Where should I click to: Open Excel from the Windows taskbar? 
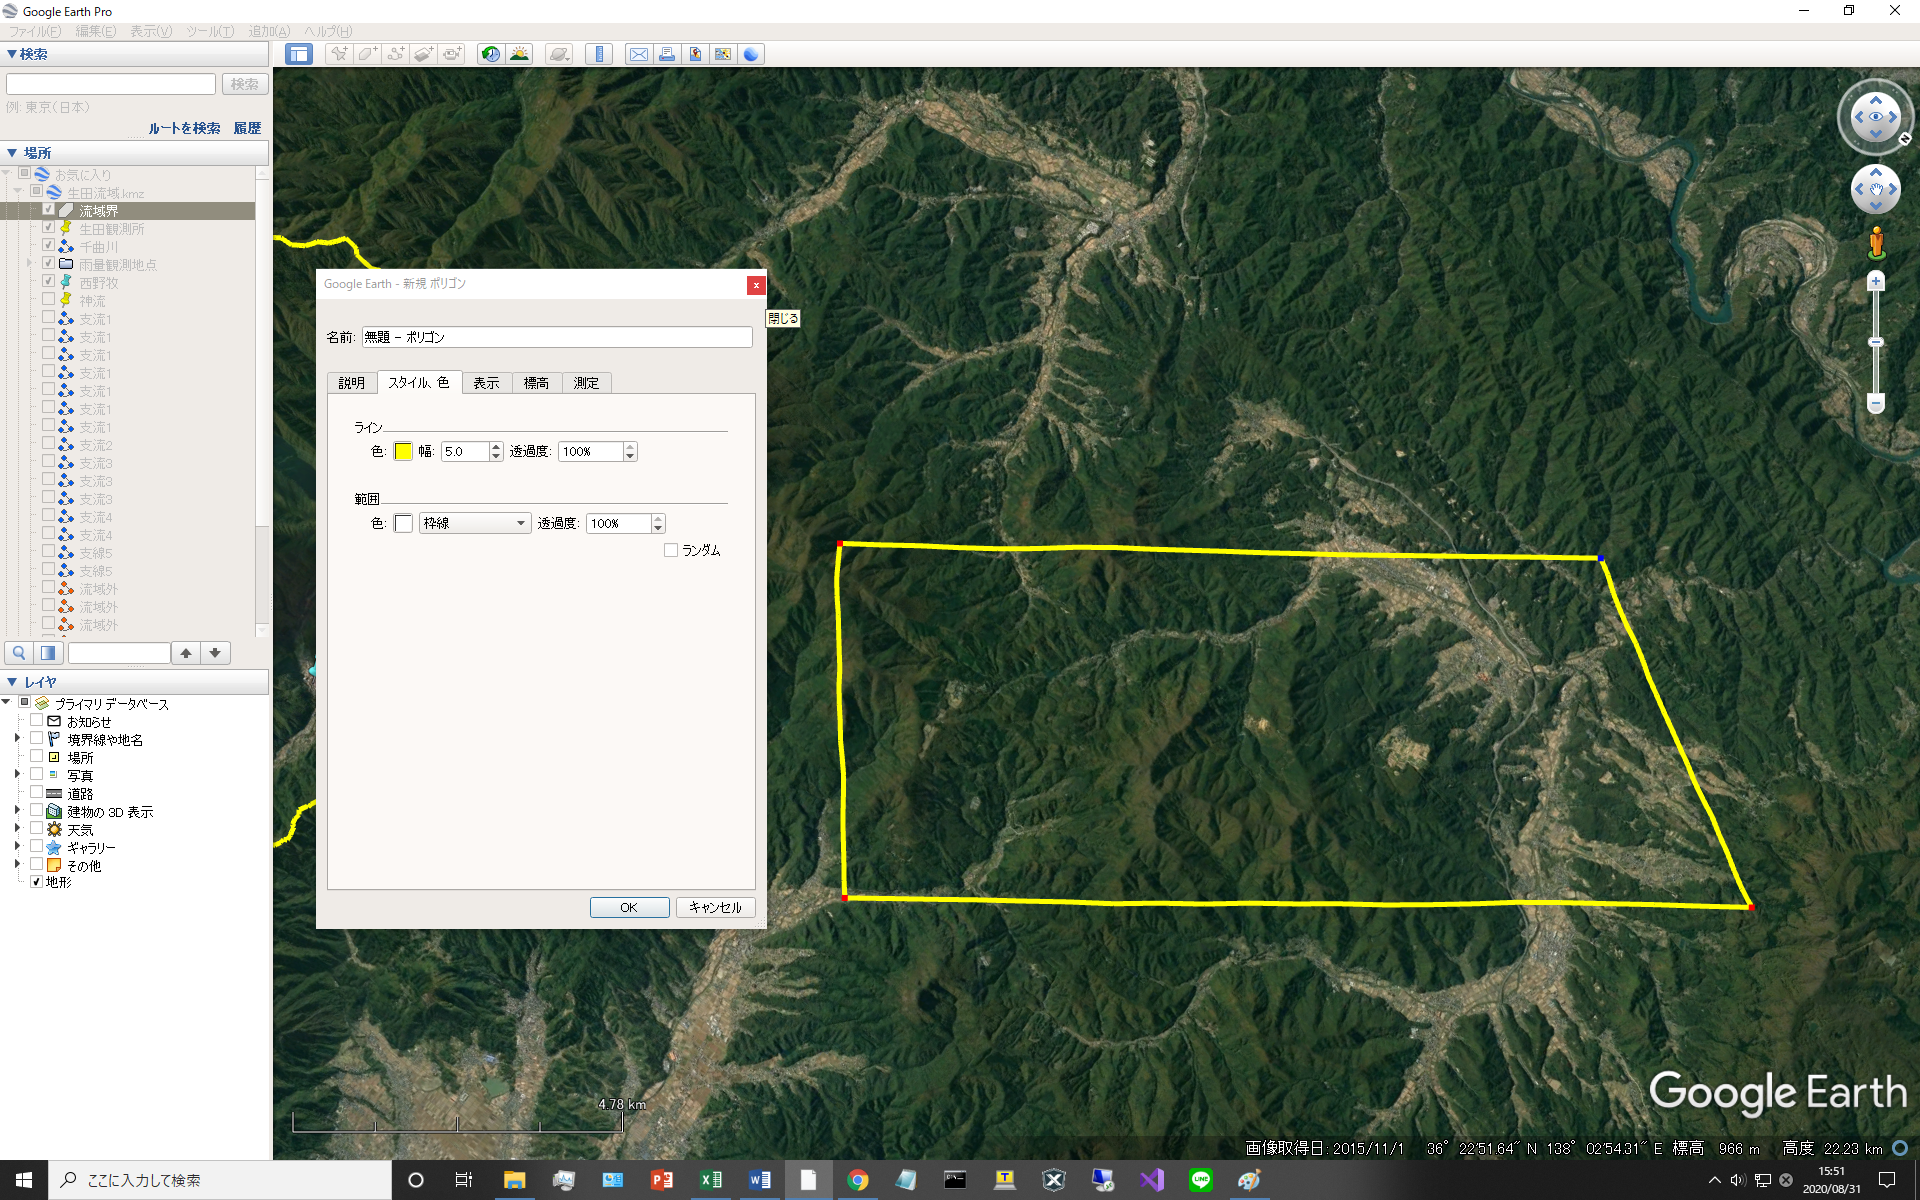710,1180
